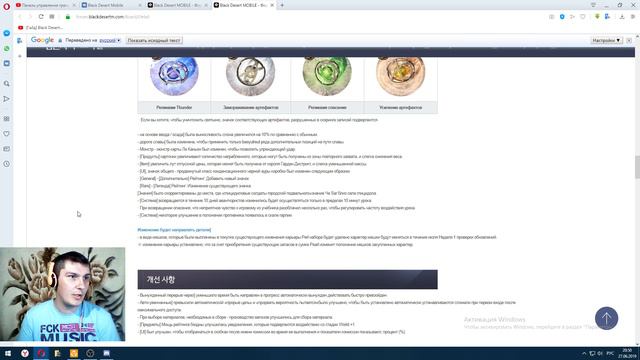Viewport: 640px width, 360px height.
Task: Open history clock icon in Opera sidebar
Action: (7, 164)
